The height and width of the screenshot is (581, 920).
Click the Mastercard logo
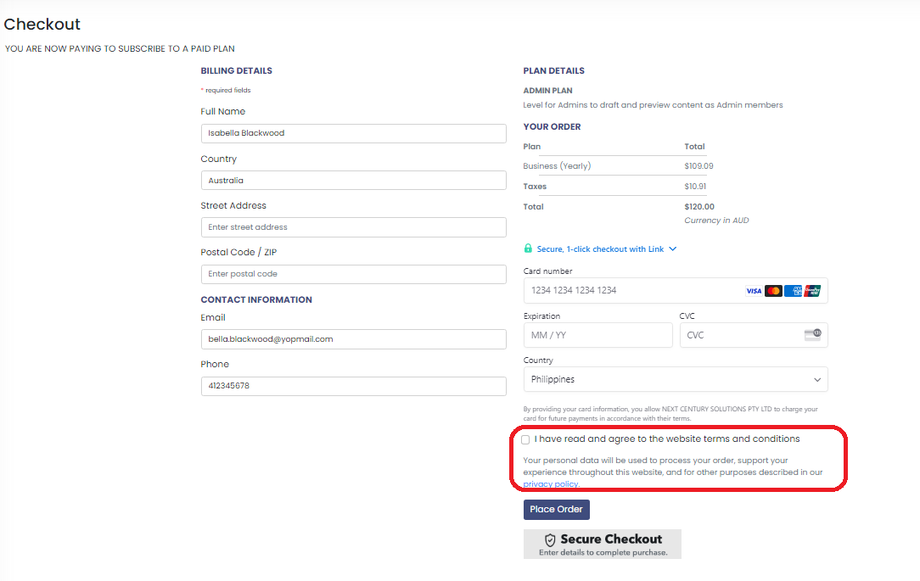click(x=773, y=291)
